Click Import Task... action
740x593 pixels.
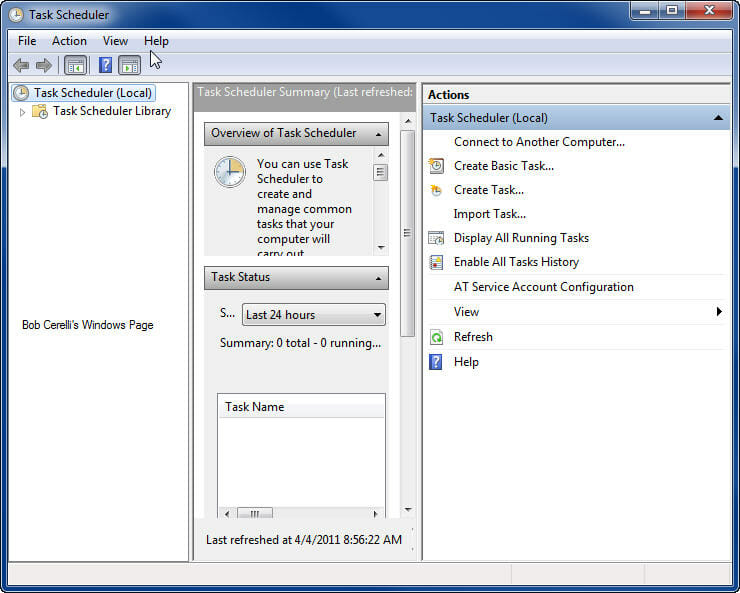[x=489, y=214]
